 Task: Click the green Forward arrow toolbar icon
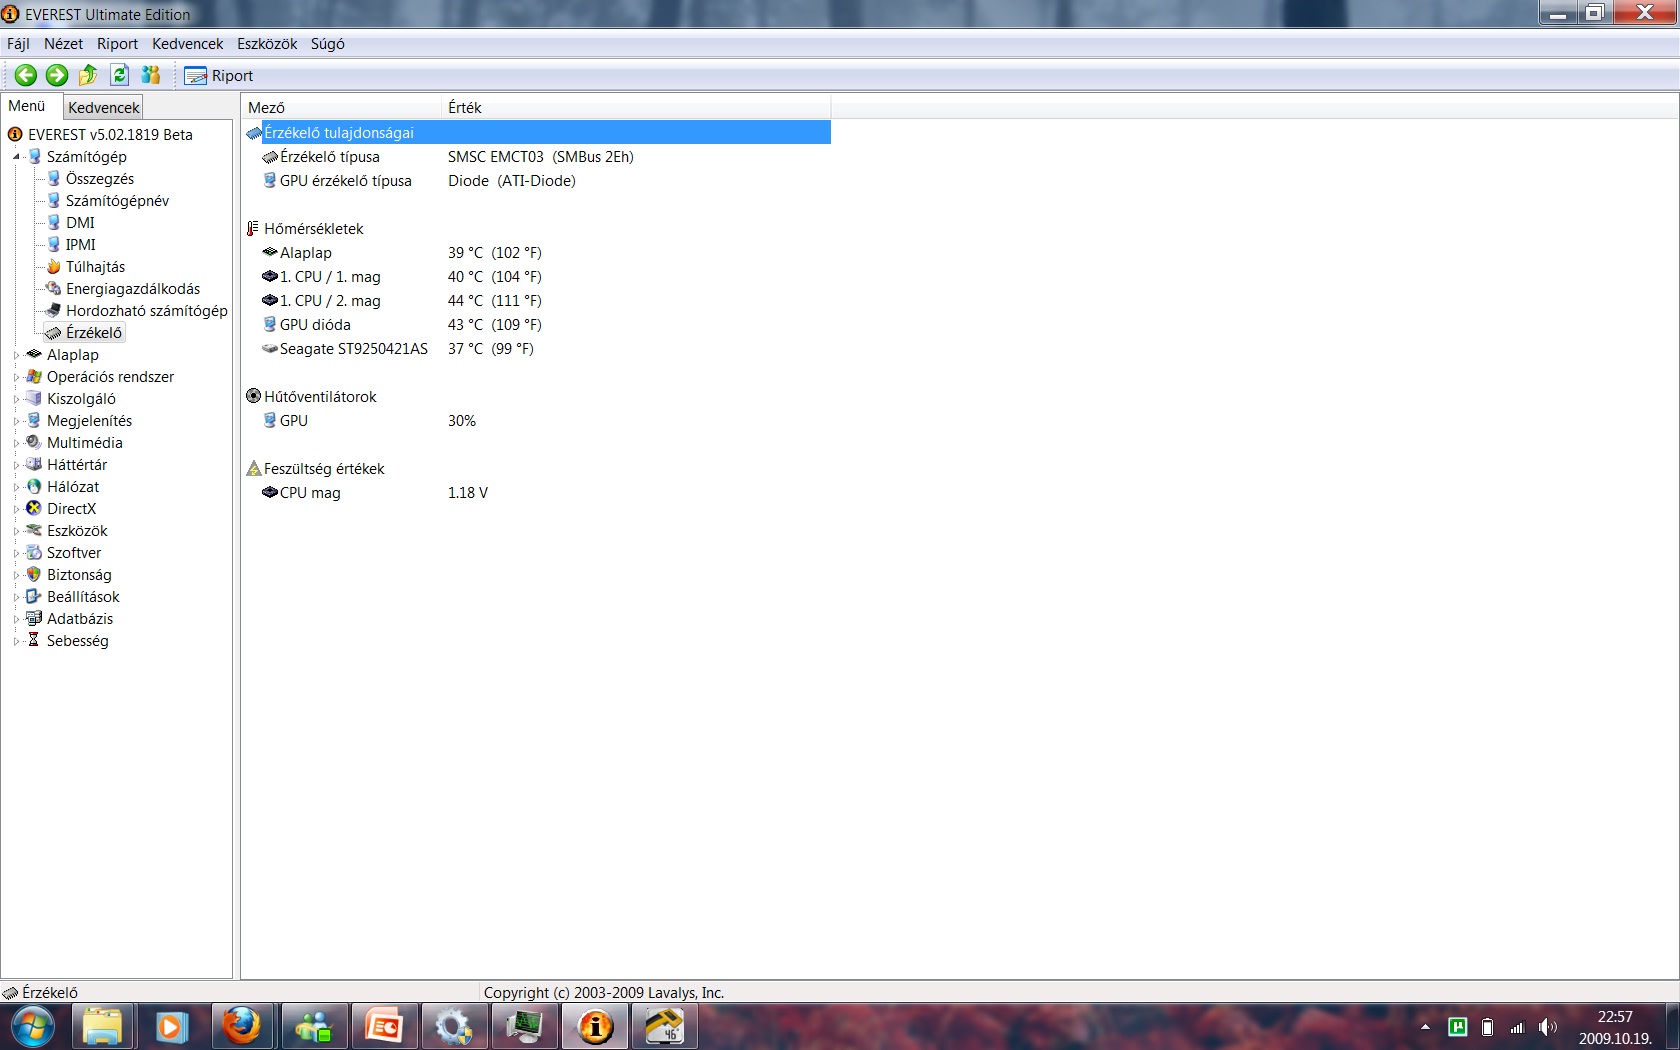pos(57,75)
